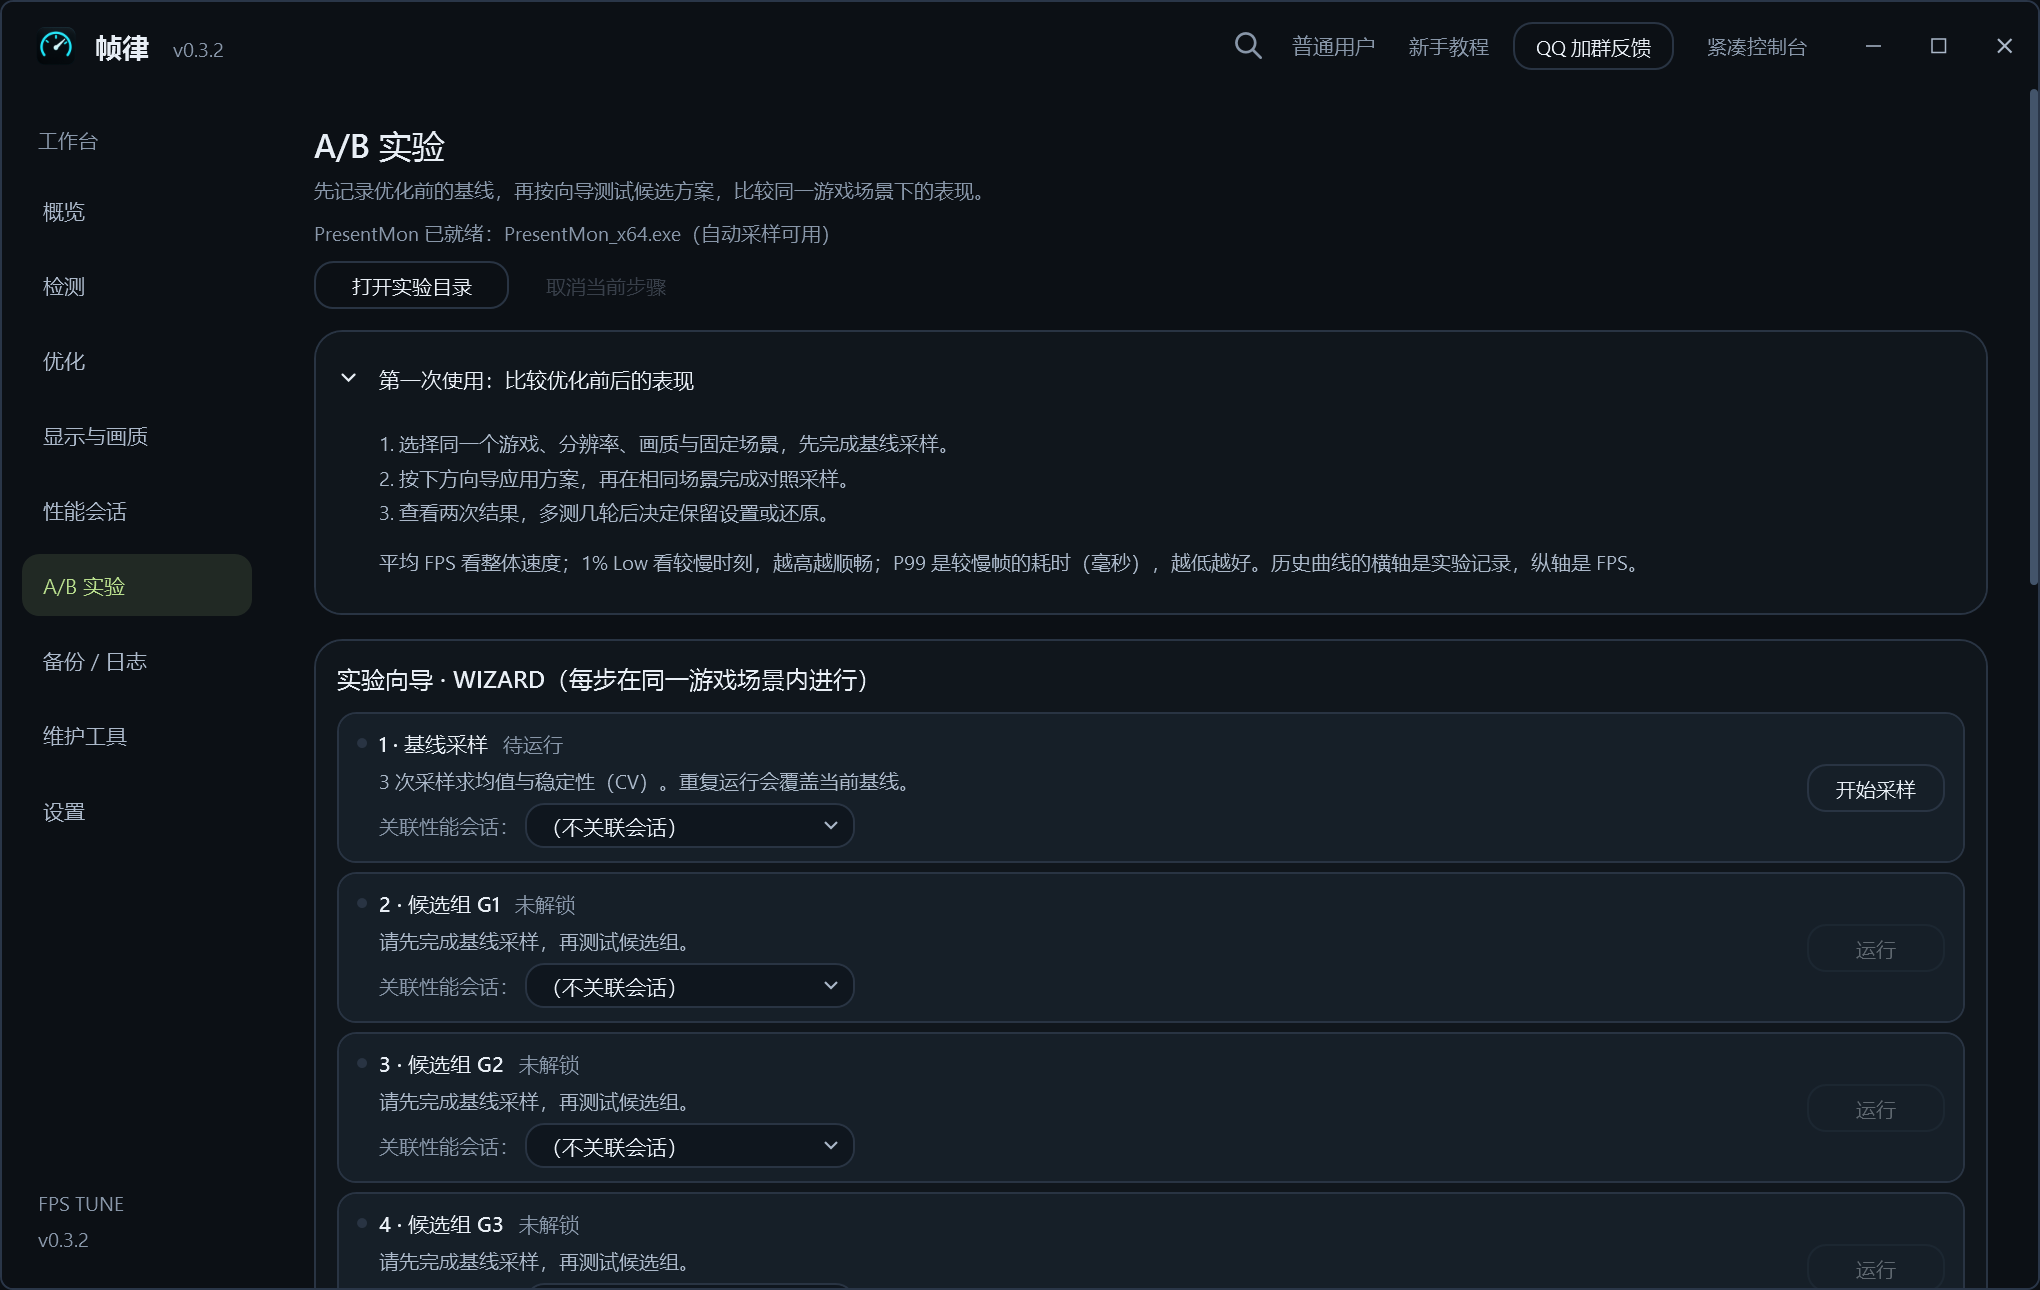Collapse the 第一次使用 section chevron

click(348, 379)
